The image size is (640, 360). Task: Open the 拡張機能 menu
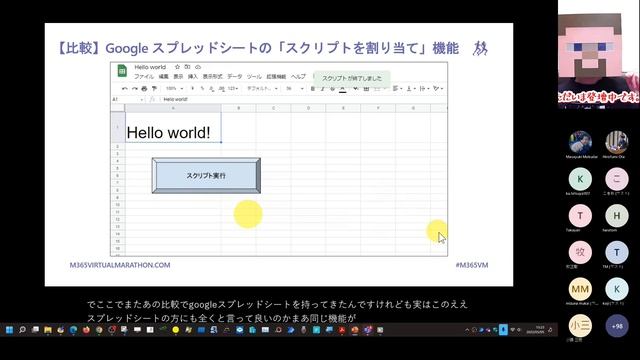(x=276, y=77)
